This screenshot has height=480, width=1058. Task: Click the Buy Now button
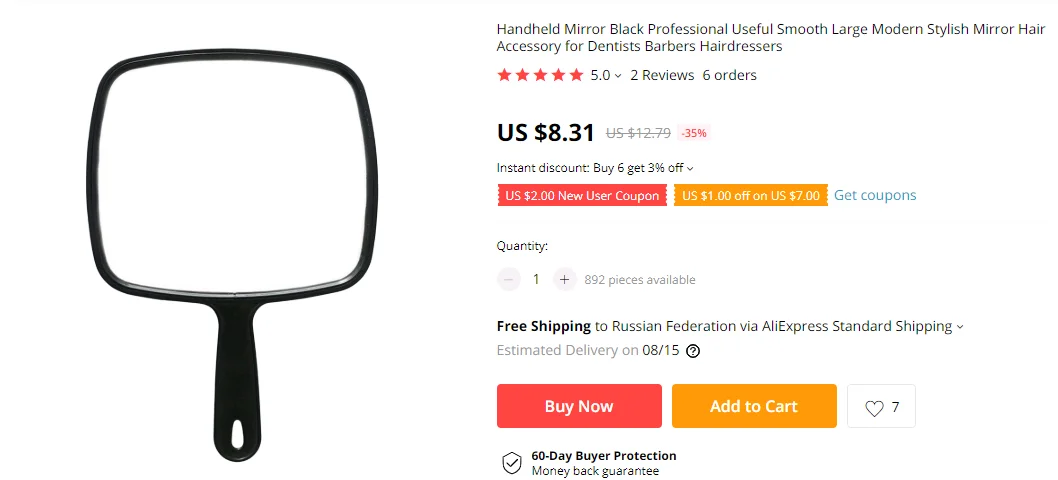click(x=579, y=406)
